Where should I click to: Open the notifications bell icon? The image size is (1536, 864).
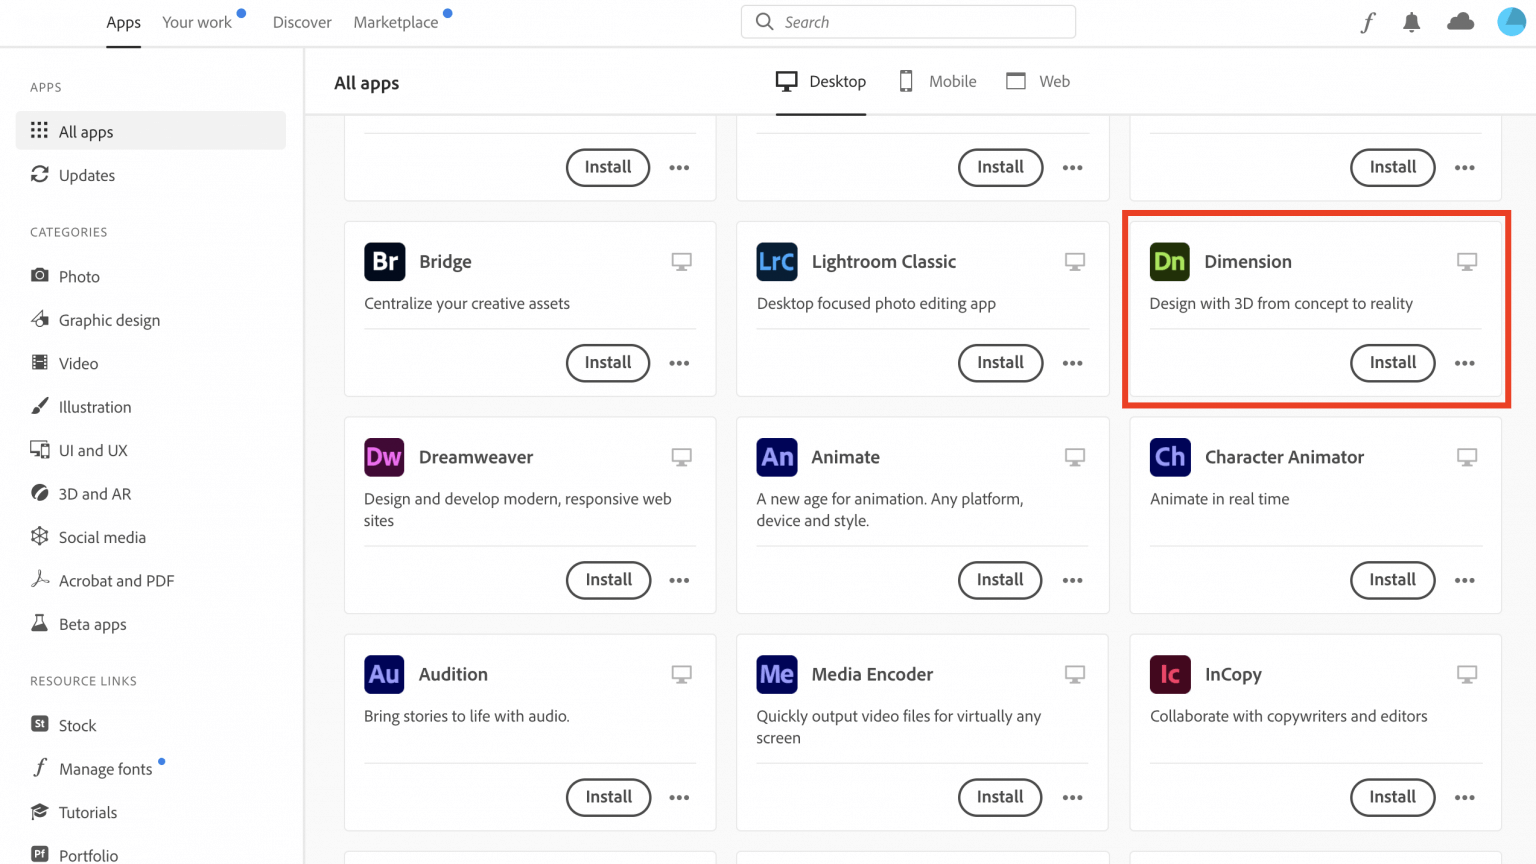(1411, 21)
